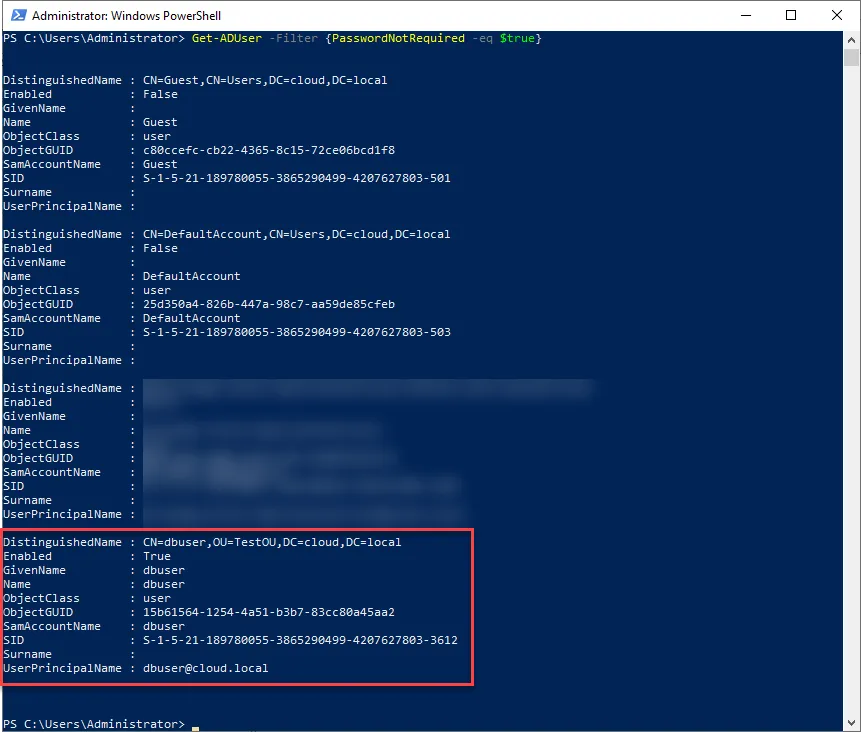
Task: Click the CN=dbuser,OU=TestOU distinguished name
Action: [272, 543]
